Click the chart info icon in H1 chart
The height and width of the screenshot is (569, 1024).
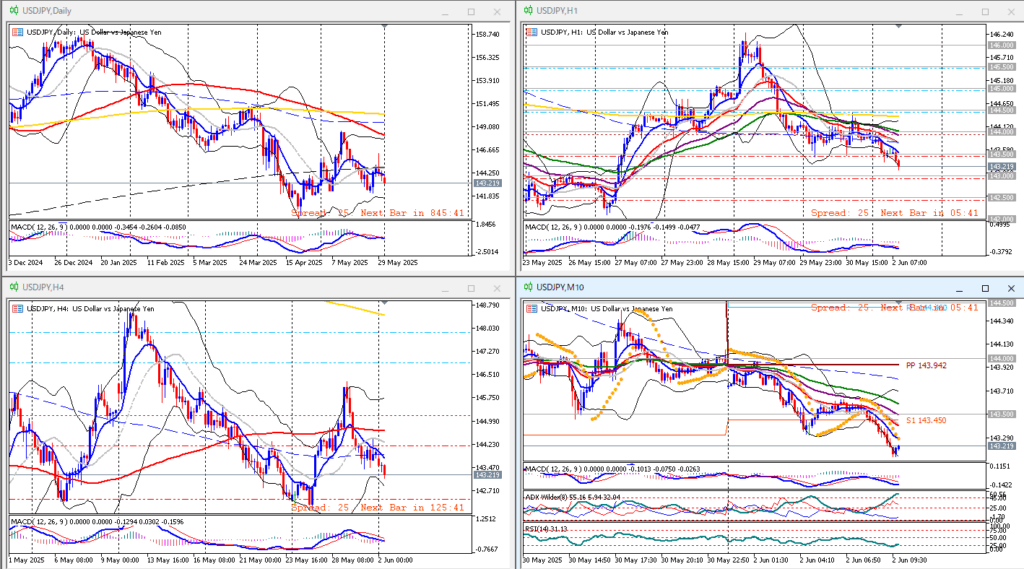532,32
